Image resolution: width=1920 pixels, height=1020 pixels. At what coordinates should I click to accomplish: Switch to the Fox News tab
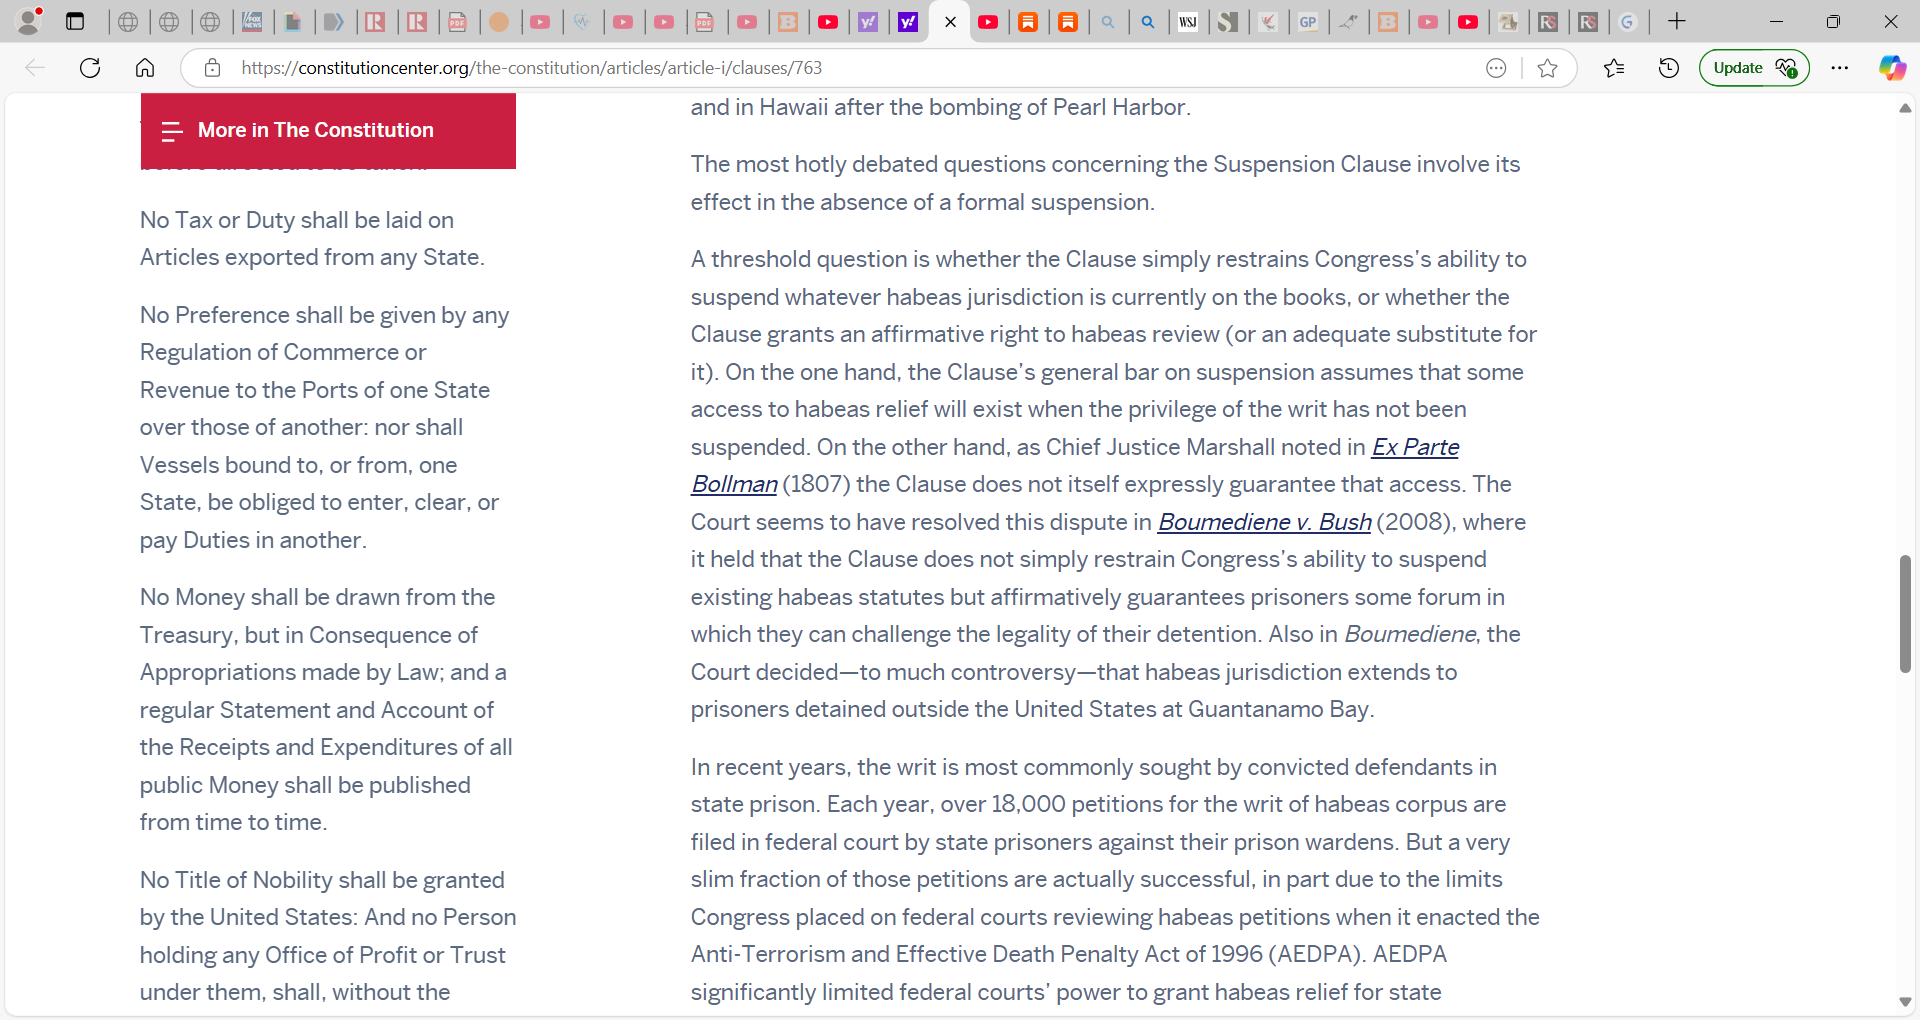click(x=252, y=22)
